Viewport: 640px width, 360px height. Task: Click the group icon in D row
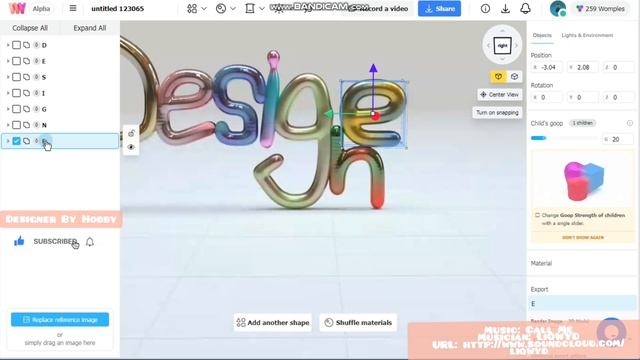(27, 45)
